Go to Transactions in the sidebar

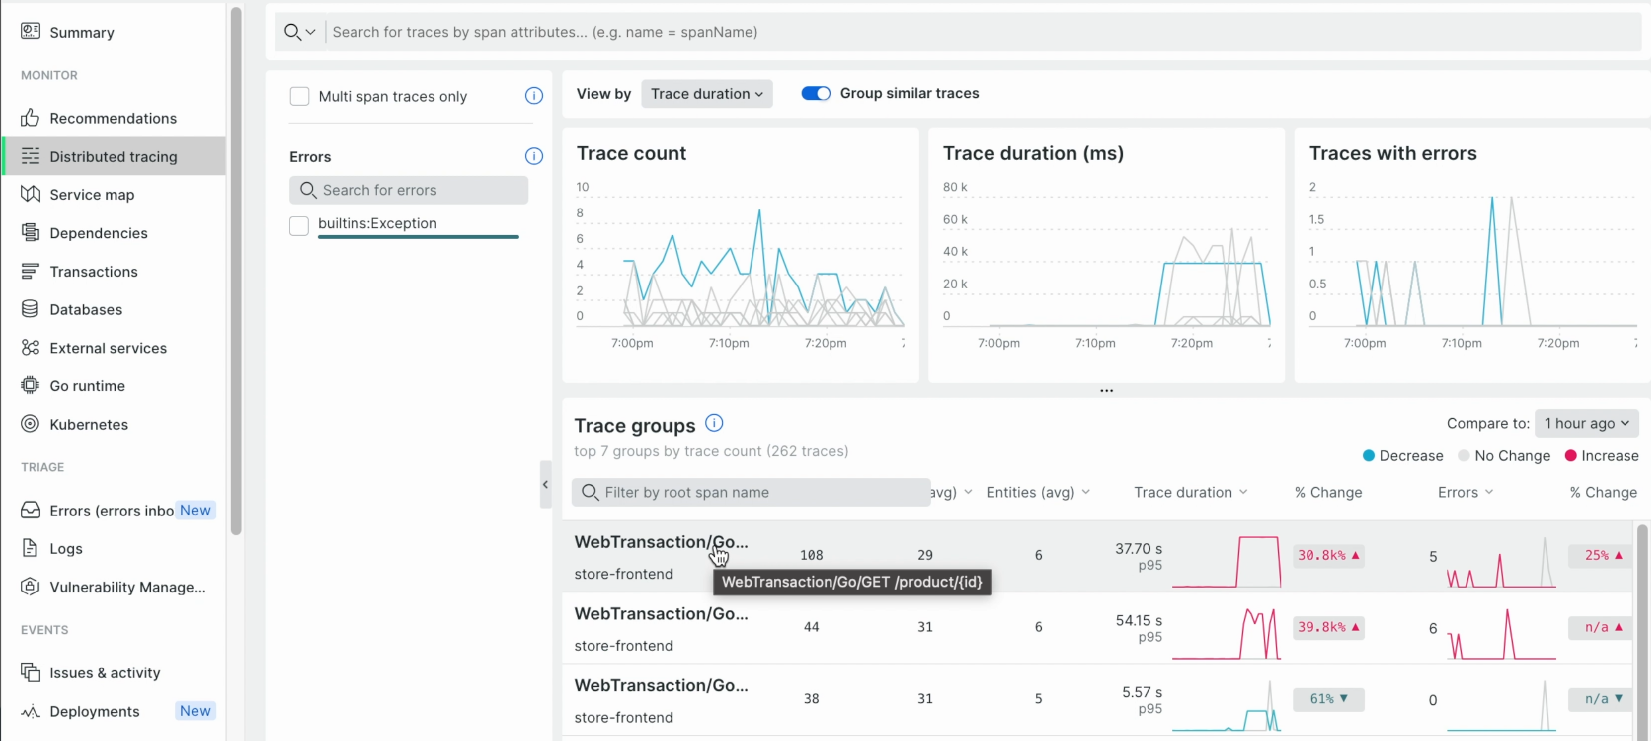[x=93, y=271]
